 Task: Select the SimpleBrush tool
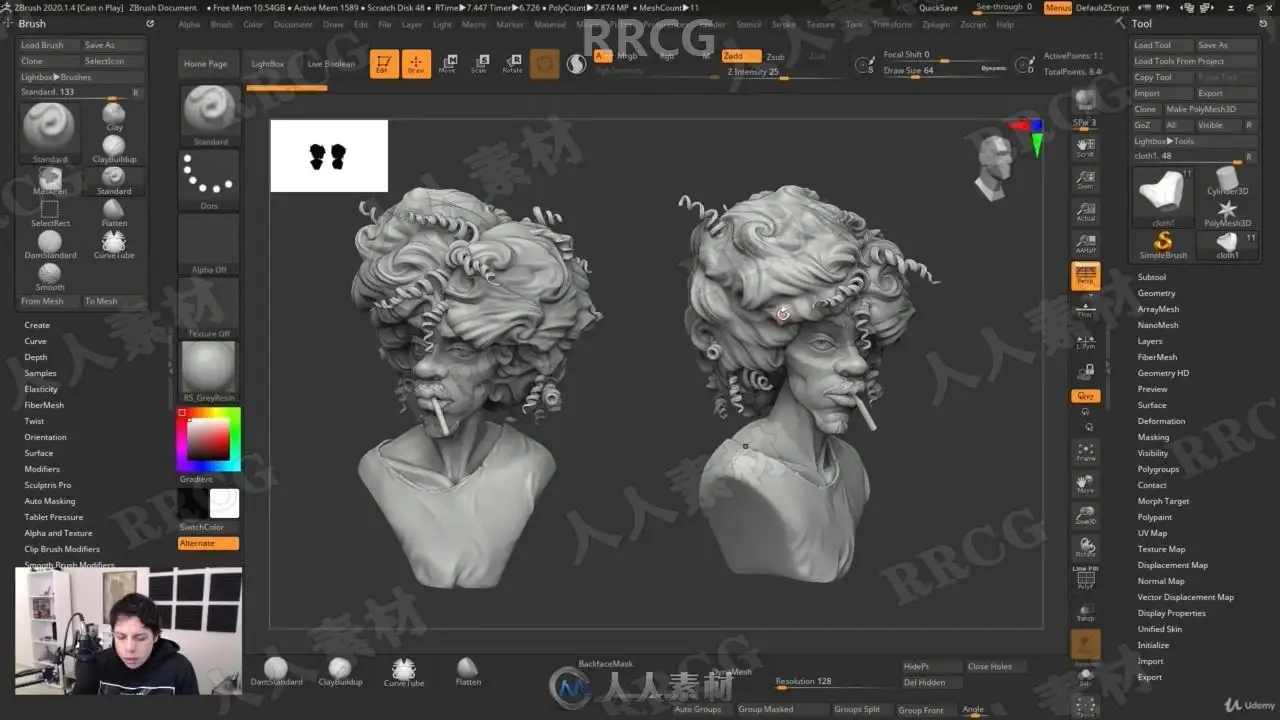(x=1162, y=245)
